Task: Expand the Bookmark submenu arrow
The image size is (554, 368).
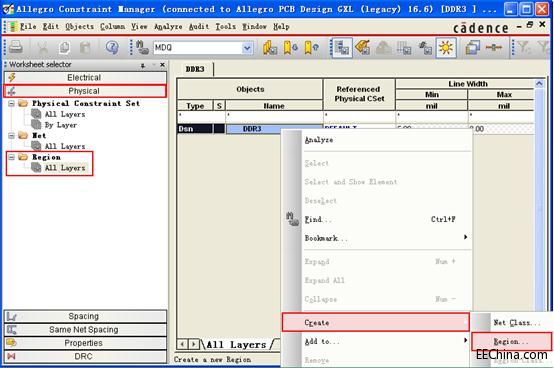Action: 465,237
